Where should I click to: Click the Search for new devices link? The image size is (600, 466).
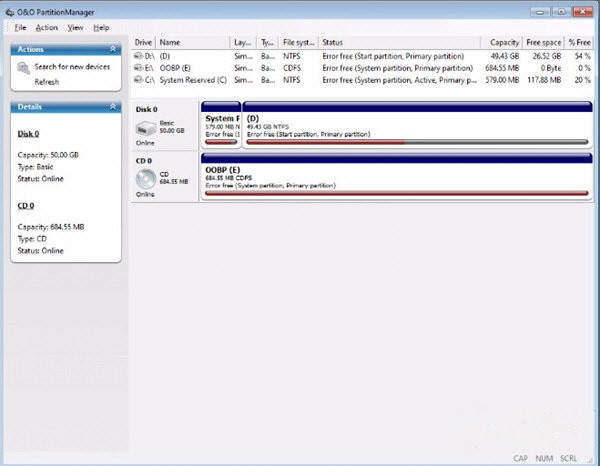tap(72, 67)
